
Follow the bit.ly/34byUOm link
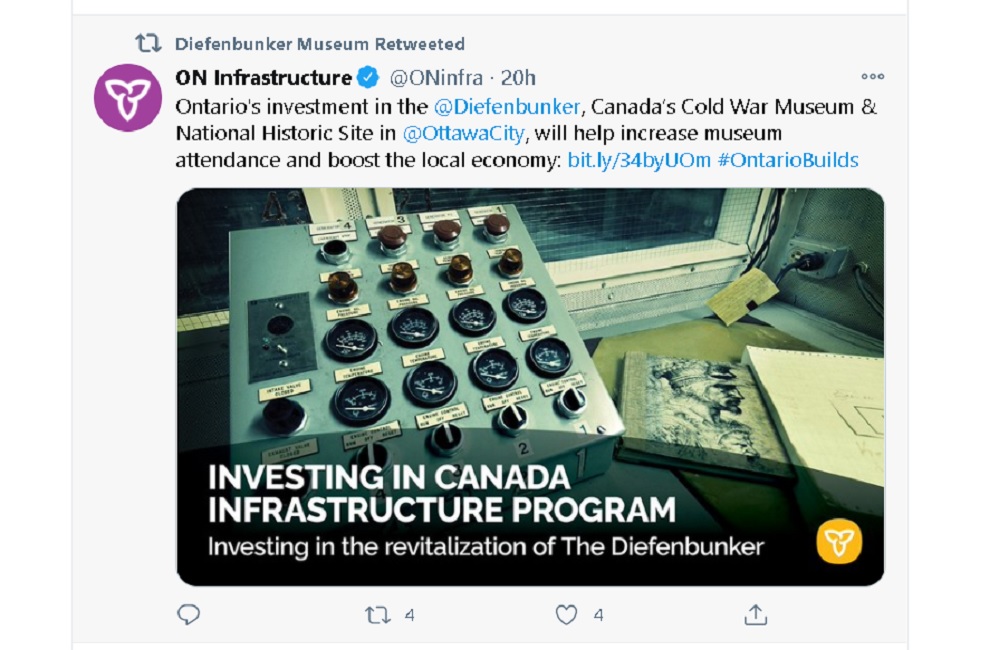638,160
